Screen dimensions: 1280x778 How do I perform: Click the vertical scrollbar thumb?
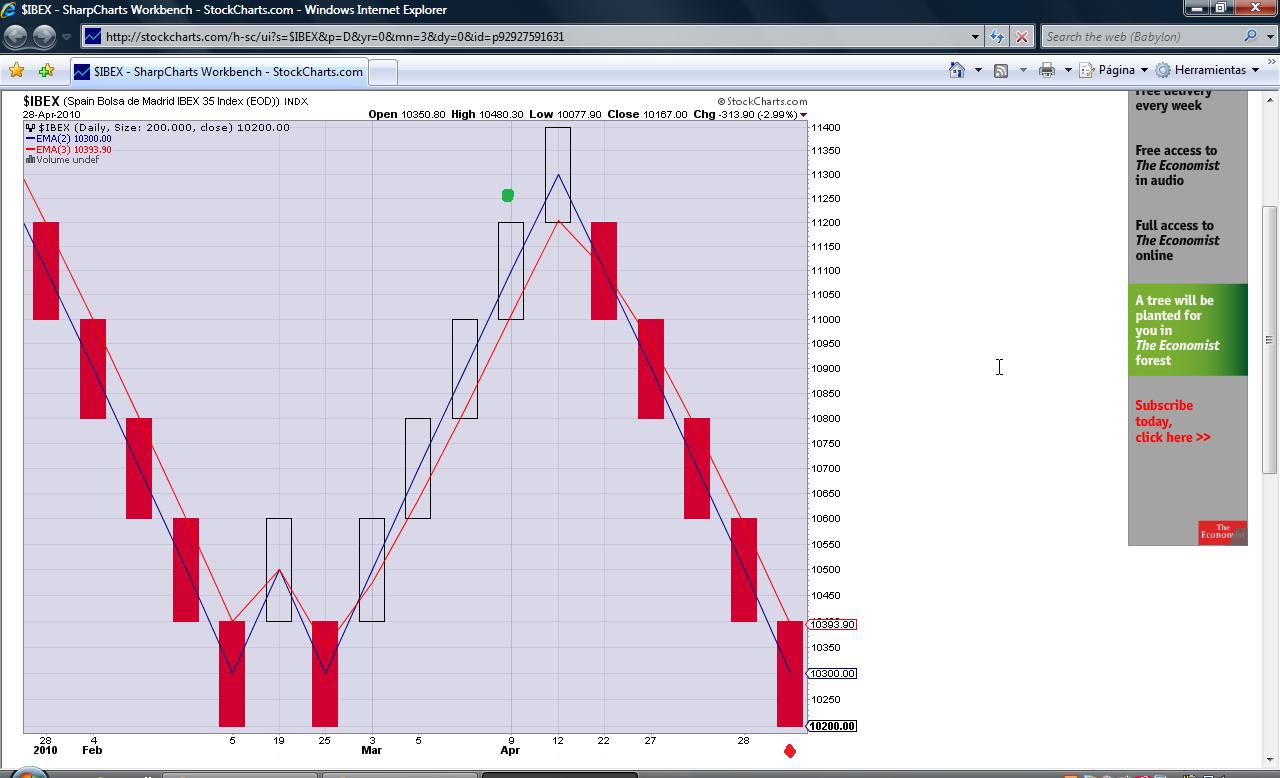pos(1270,339)
